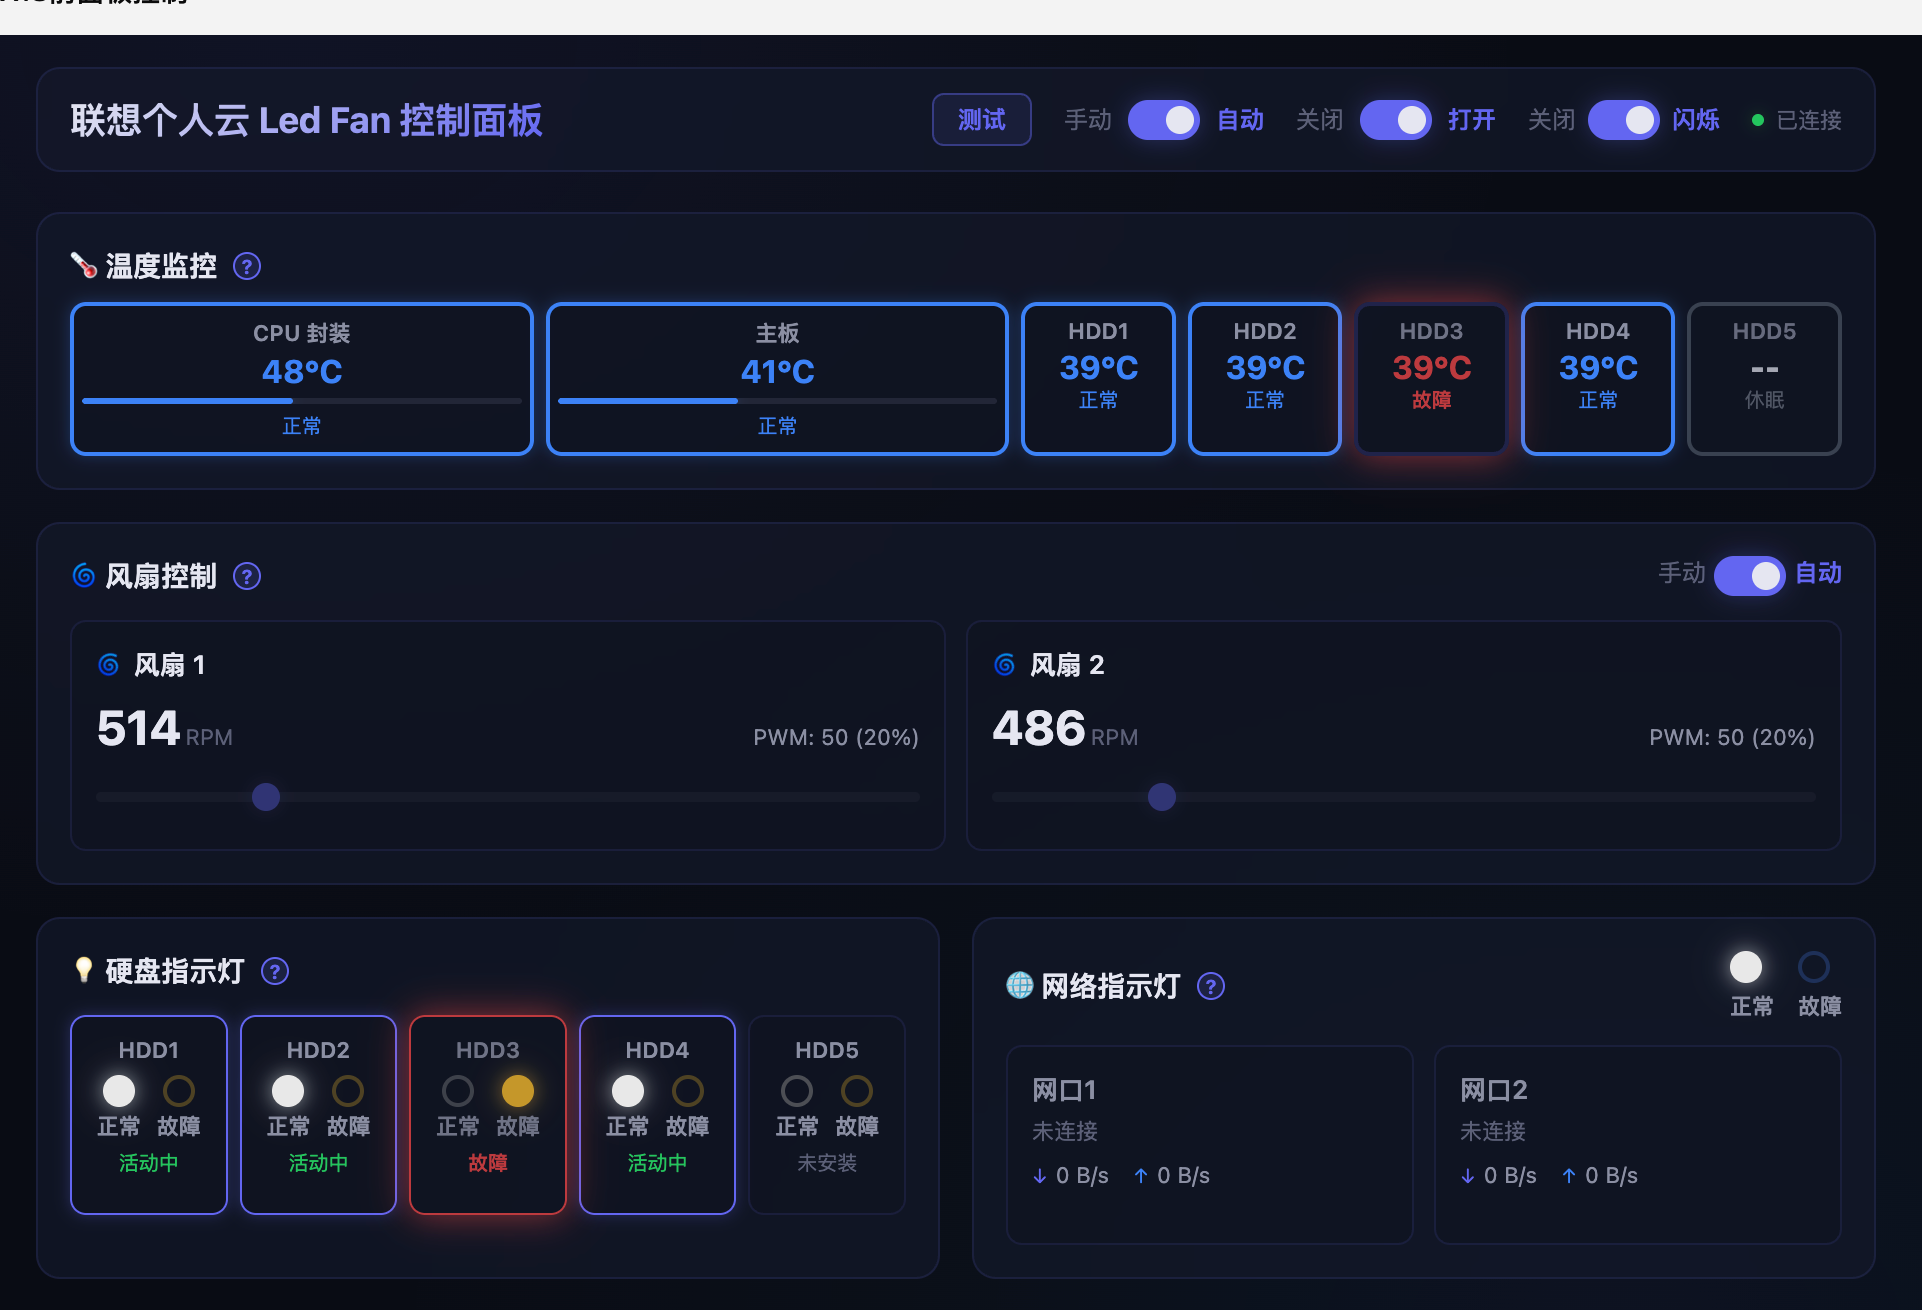
Task: Select HDD5 故障 indicator light
Action: (x=857, y=1091)
